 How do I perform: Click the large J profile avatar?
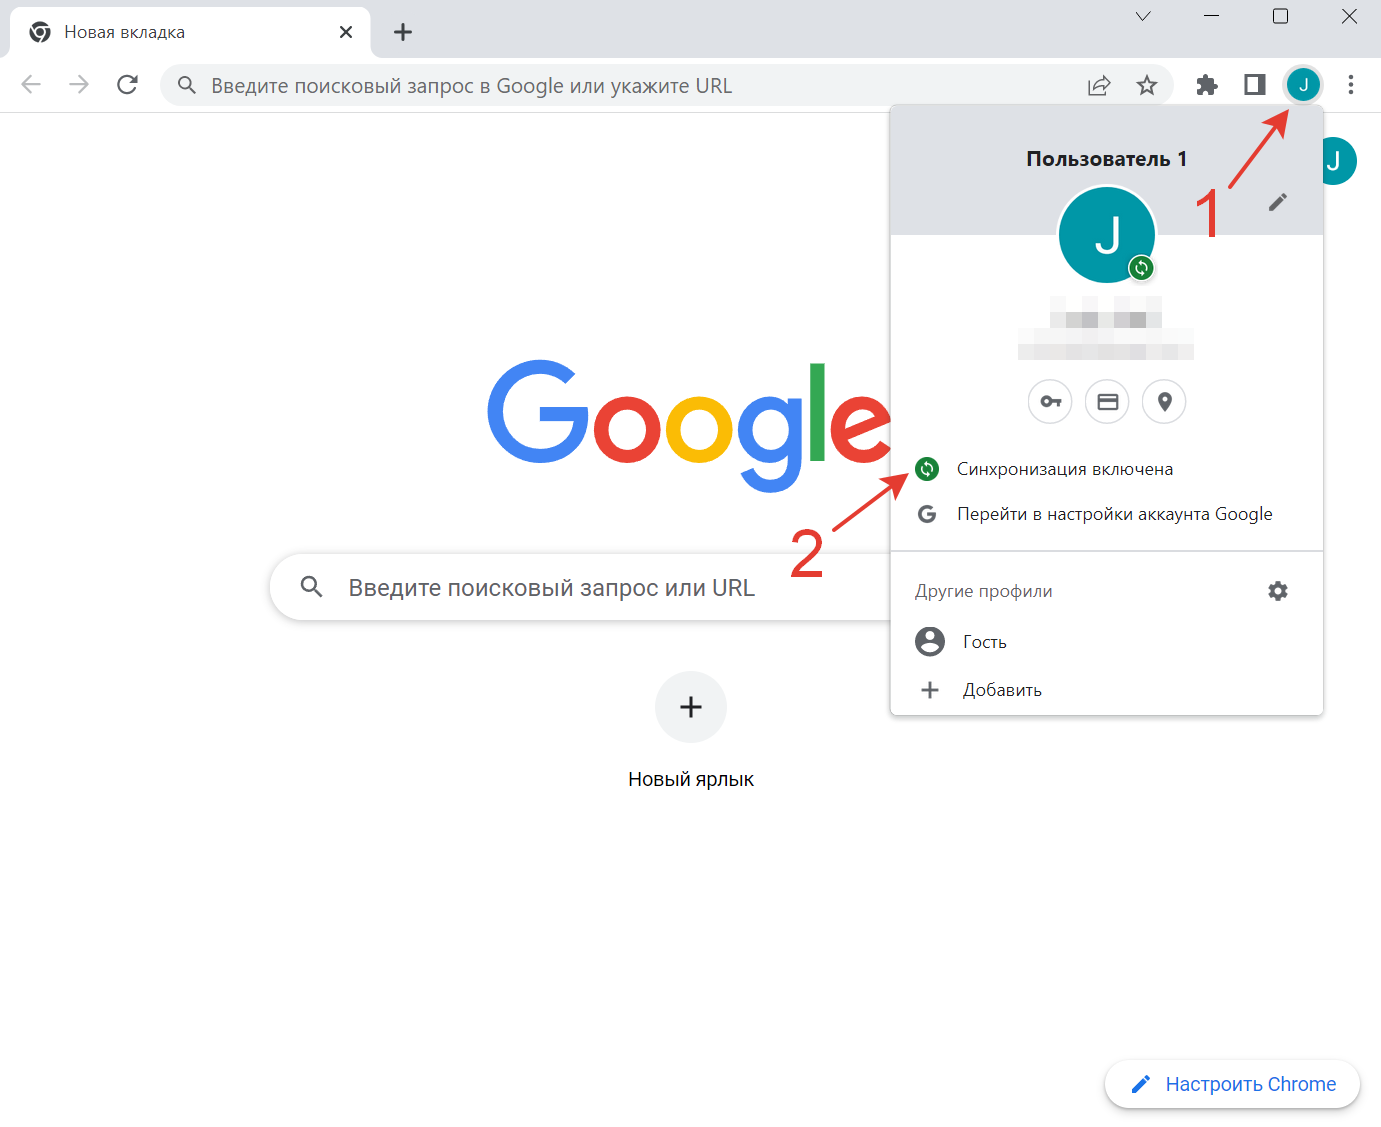pyautogui.click(x=1107, y=235)
